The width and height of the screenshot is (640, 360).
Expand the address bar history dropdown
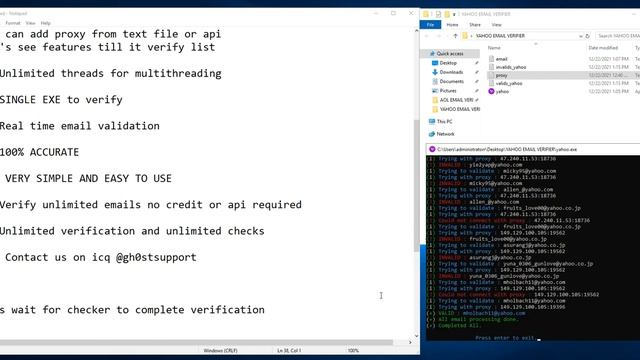pos(580,36)
